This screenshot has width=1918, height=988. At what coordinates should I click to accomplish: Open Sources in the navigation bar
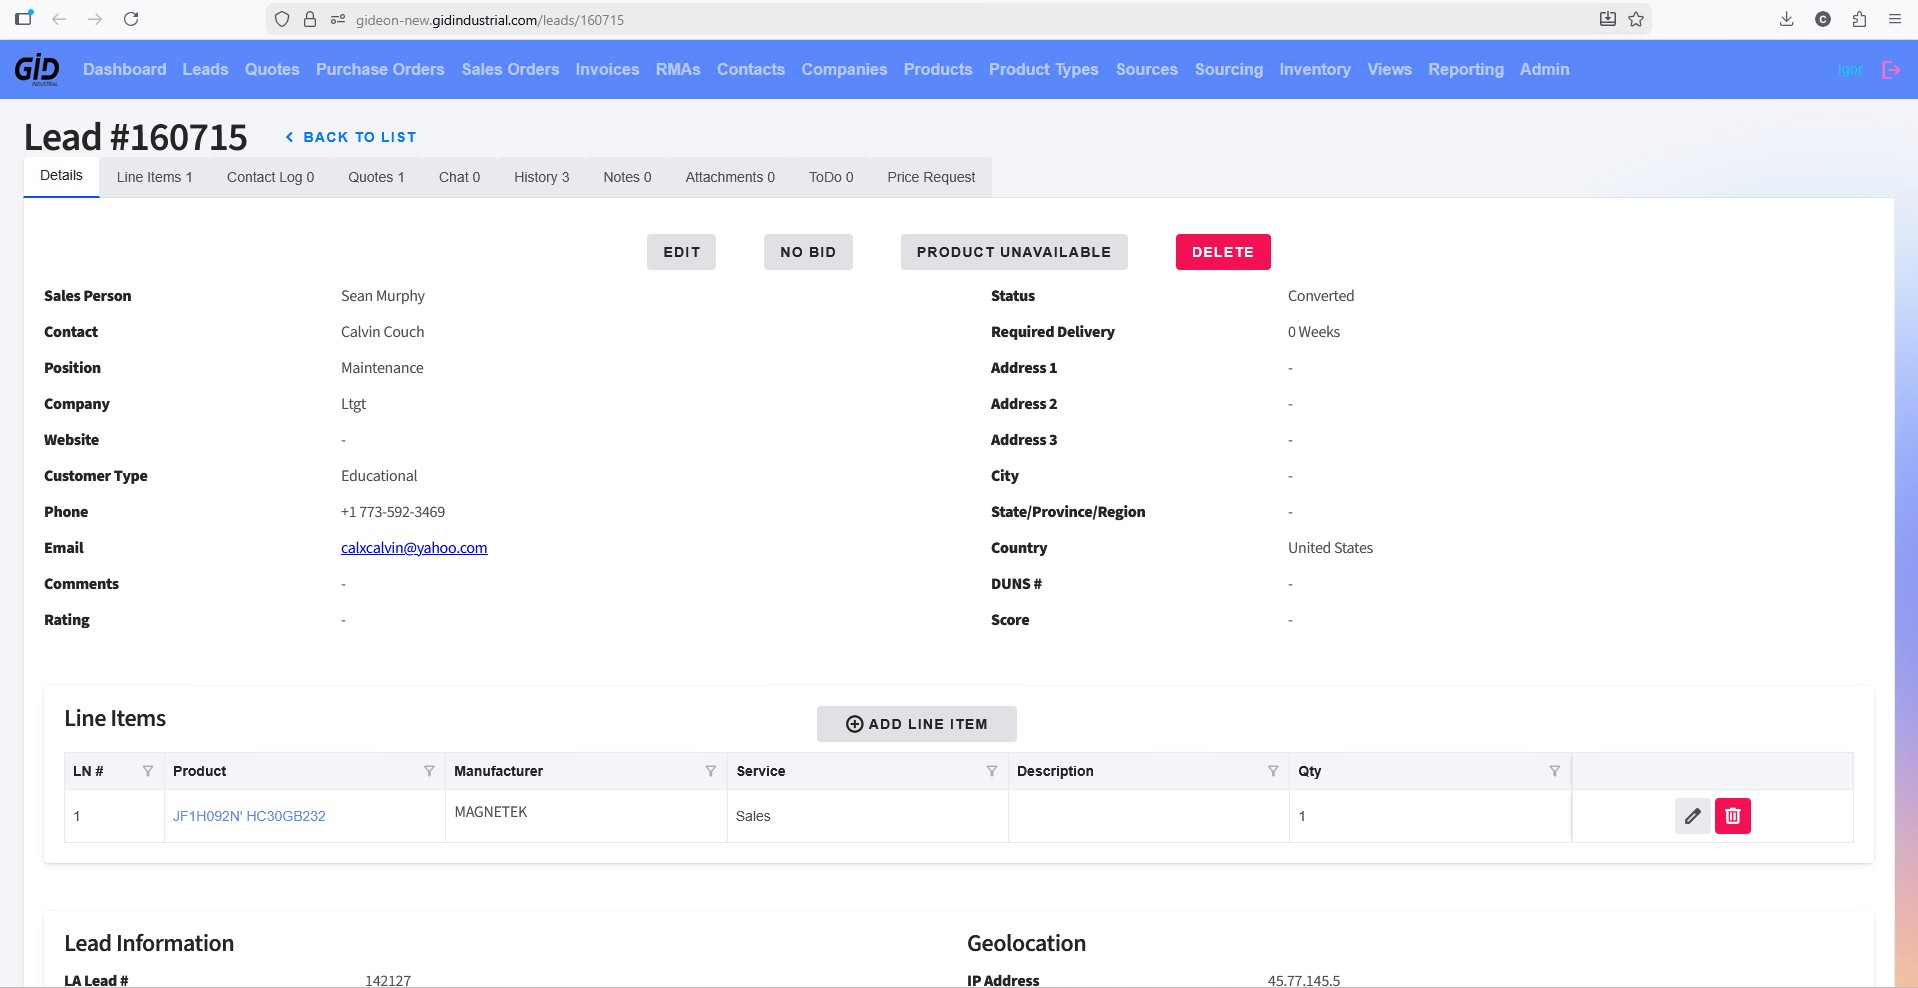(x=1147, y=69)
